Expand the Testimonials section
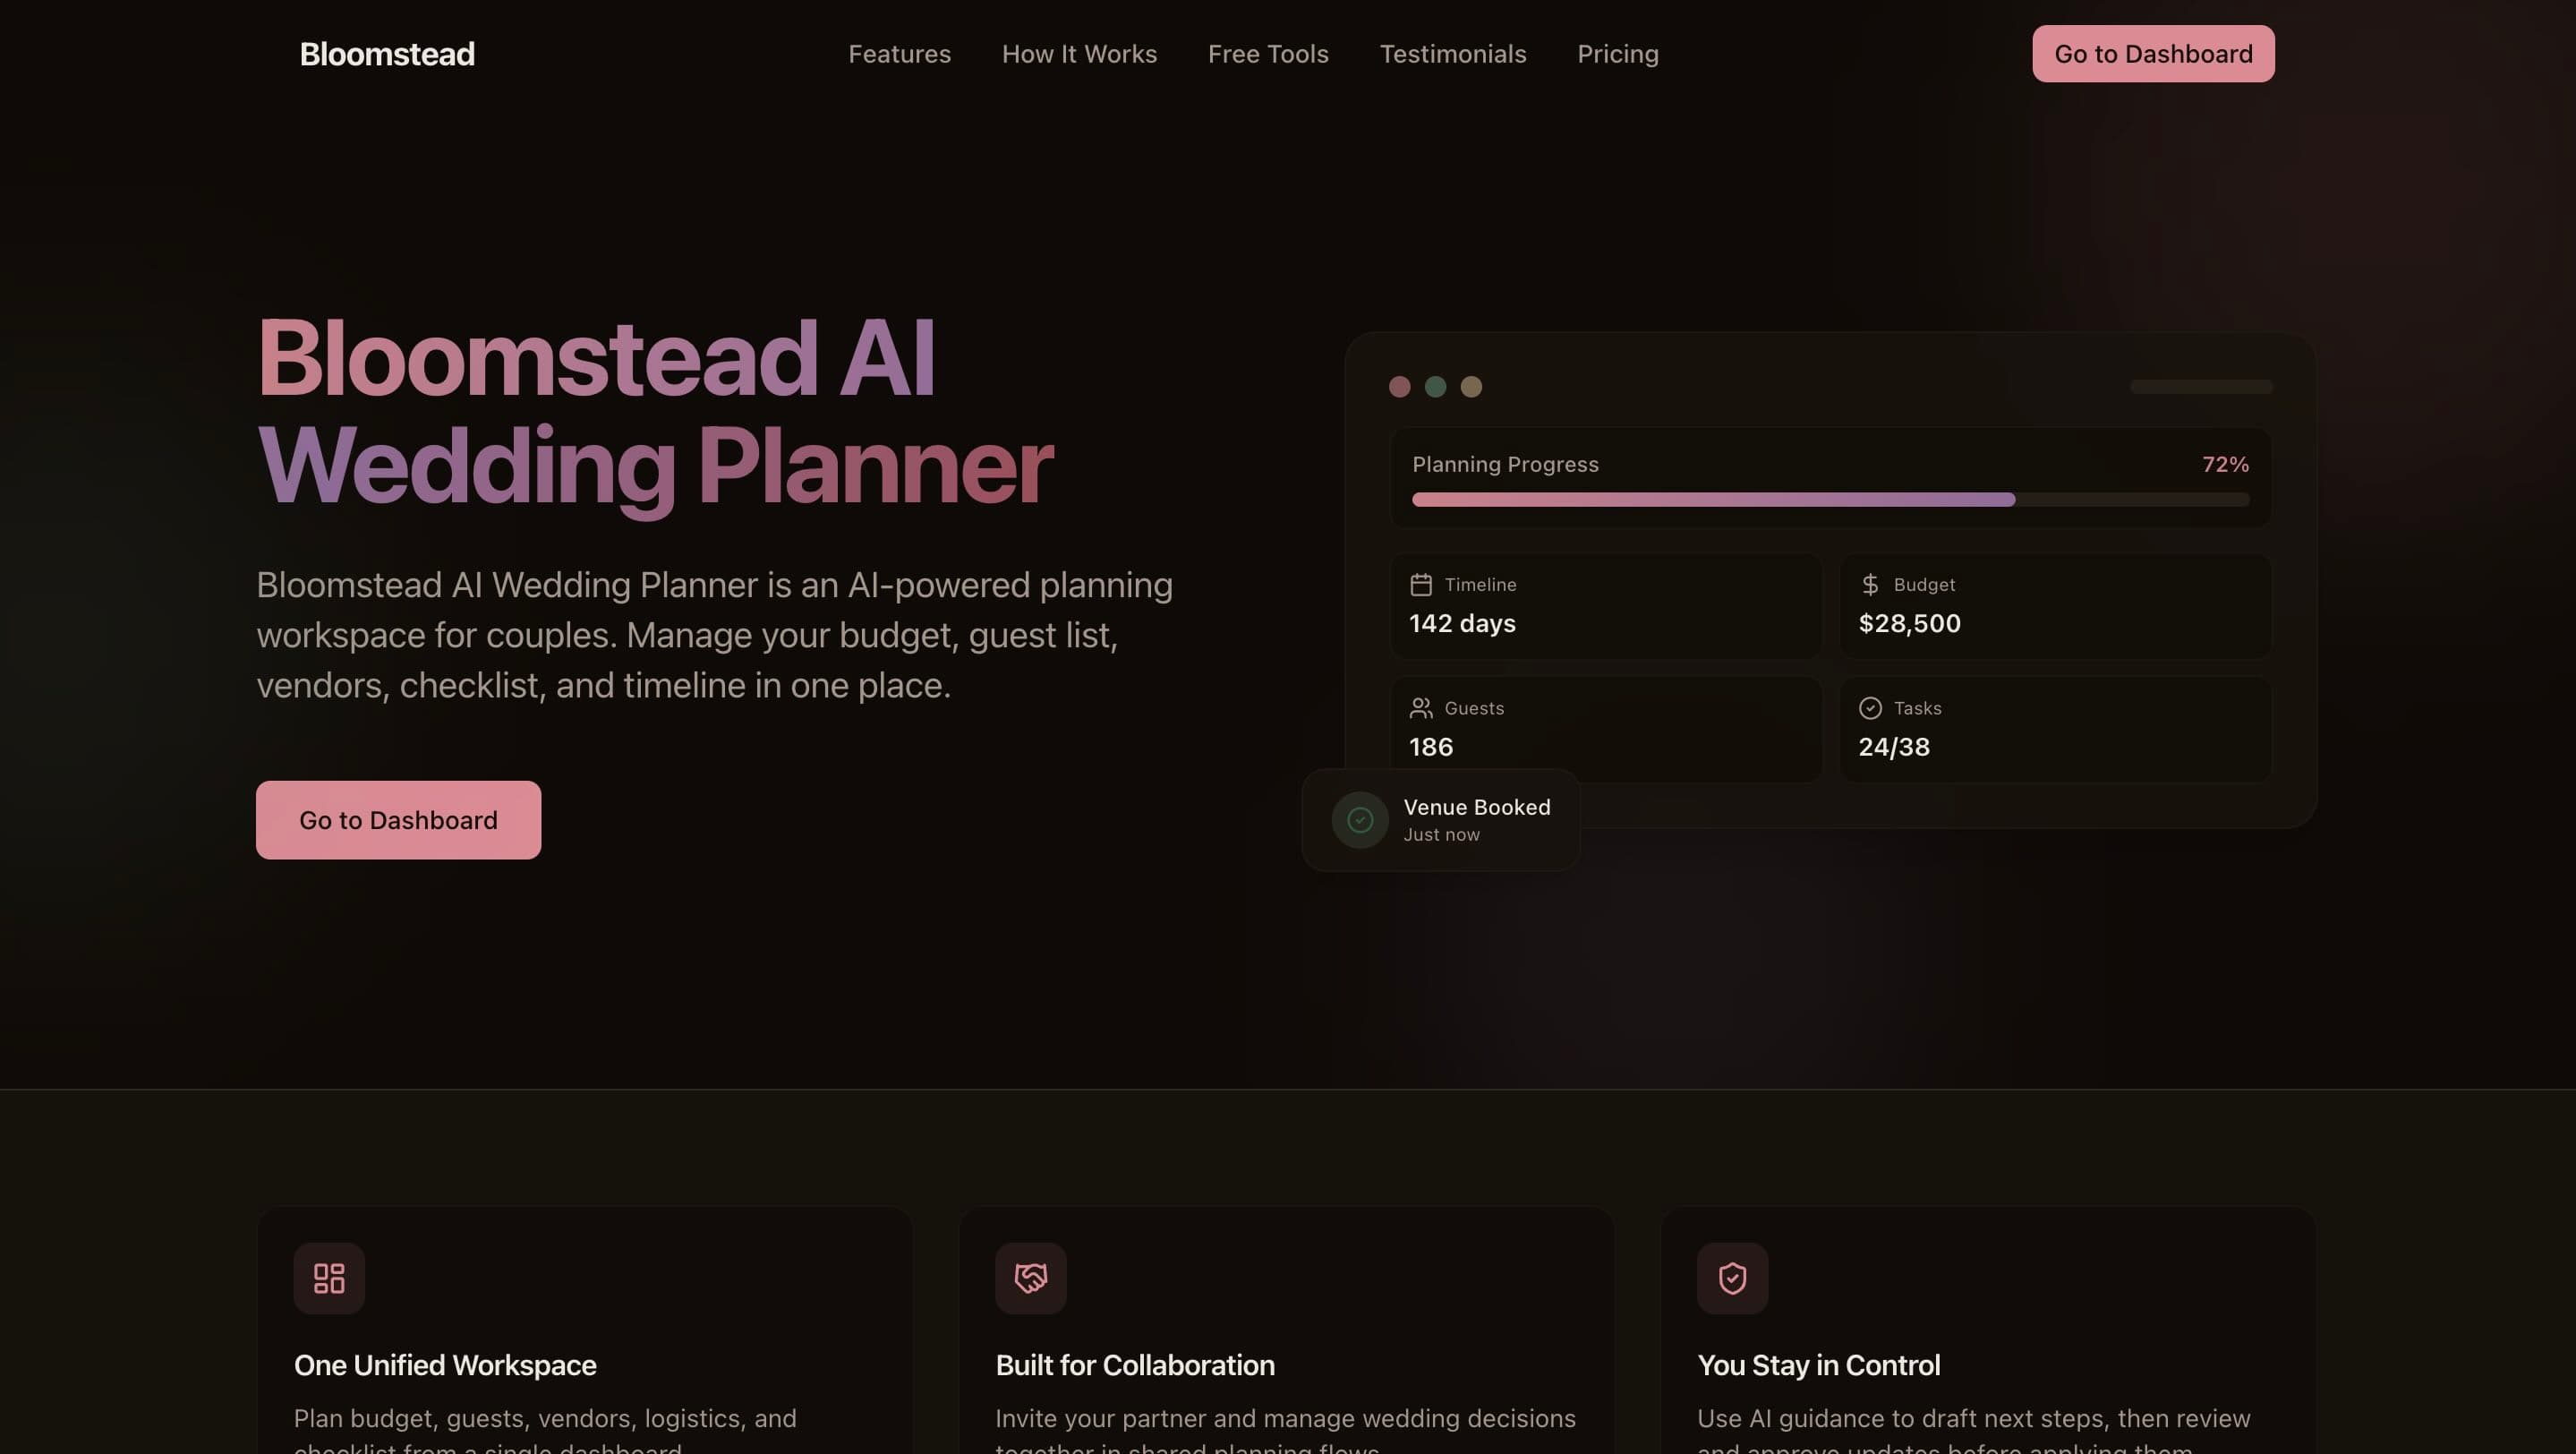The height and width of the screenshot is (1454, 2576). pos(1453,54)
